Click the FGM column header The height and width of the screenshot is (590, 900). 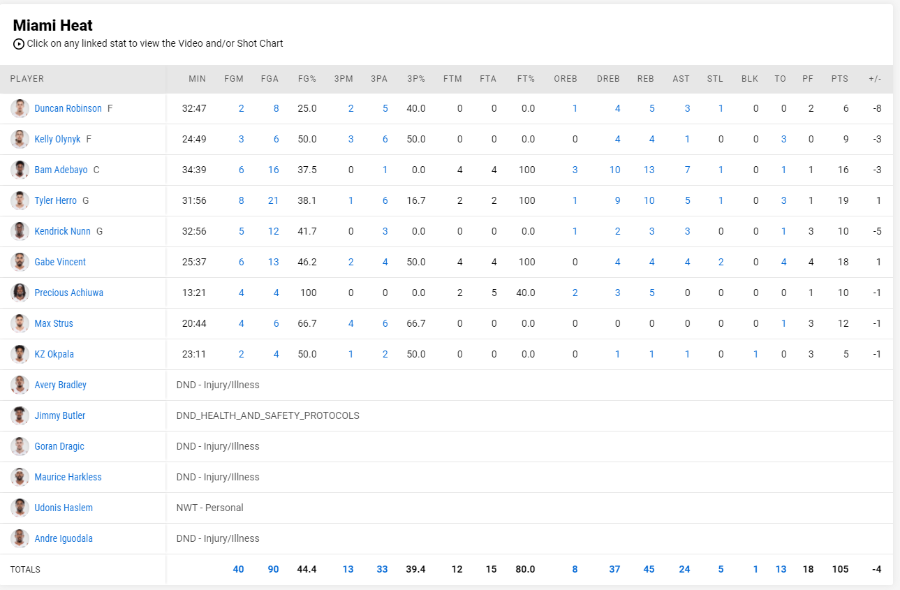234,79
